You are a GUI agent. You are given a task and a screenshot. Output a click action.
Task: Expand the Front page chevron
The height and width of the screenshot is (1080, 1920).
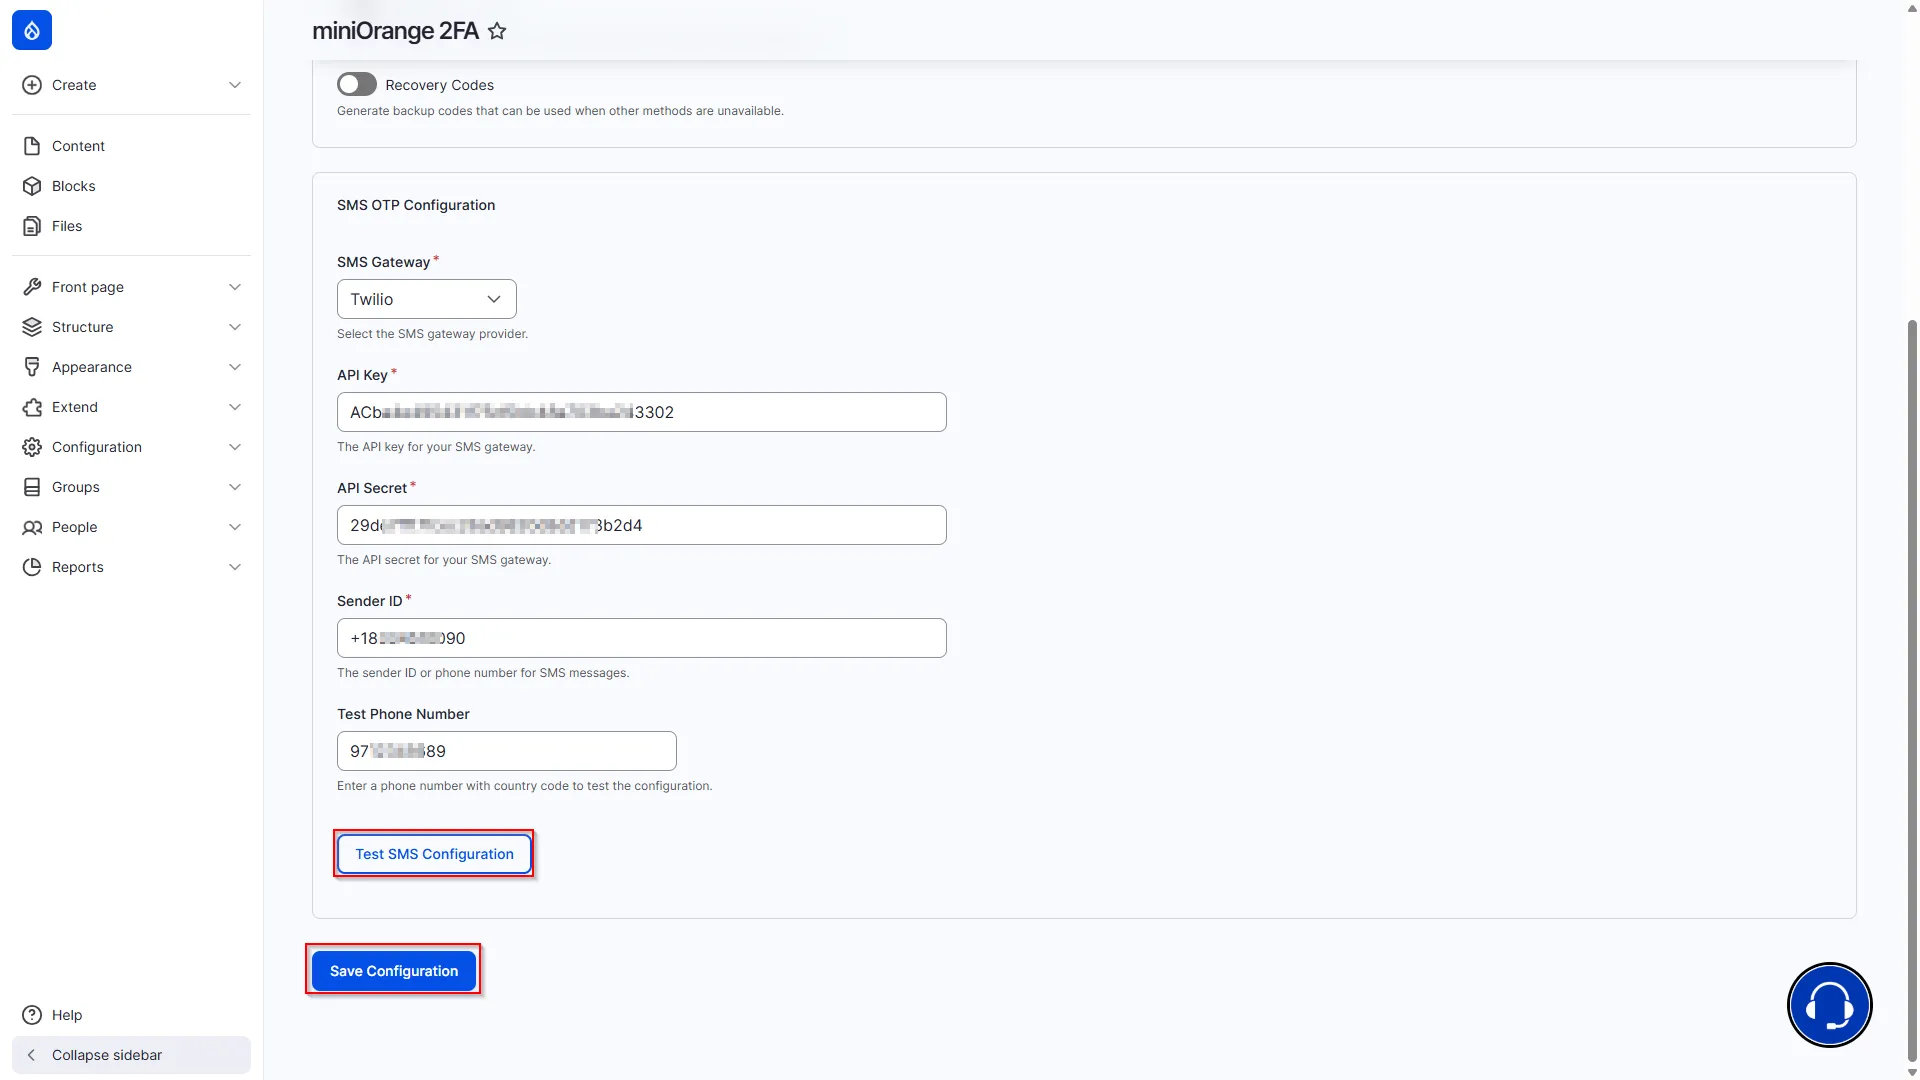pos(235,287)
